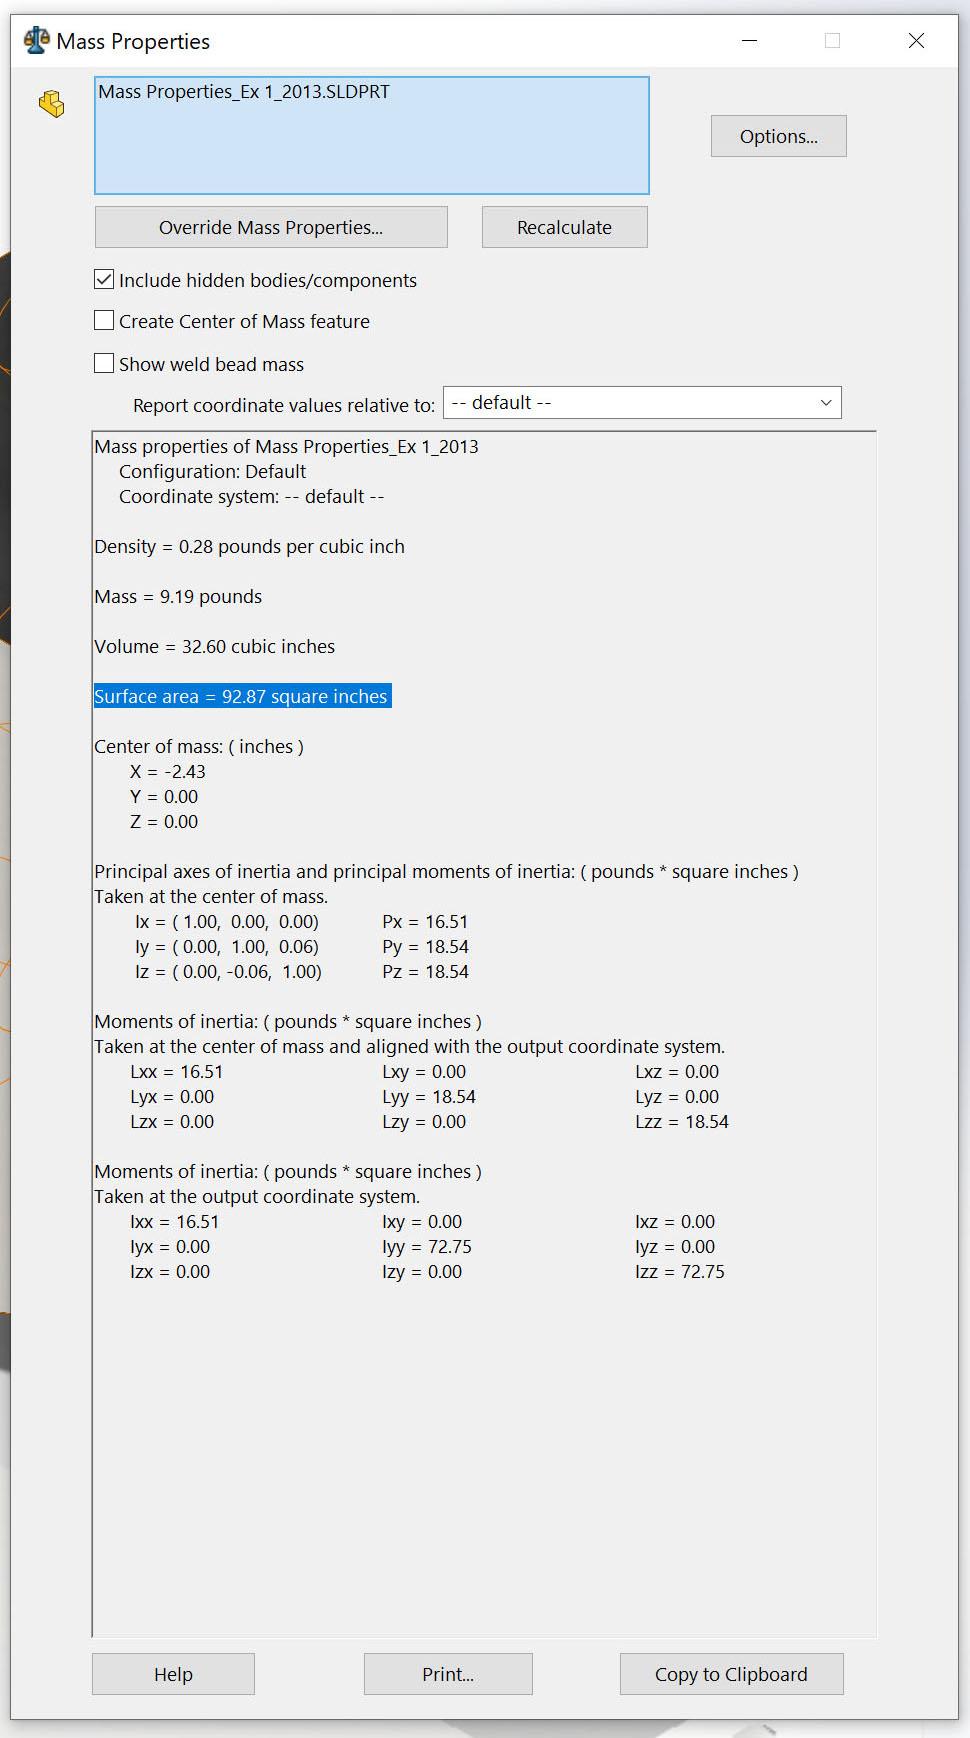Click the Px = 16.51 principal moment value
The width and height of the screenshot is (970, 1738).
tap(425, 922)
